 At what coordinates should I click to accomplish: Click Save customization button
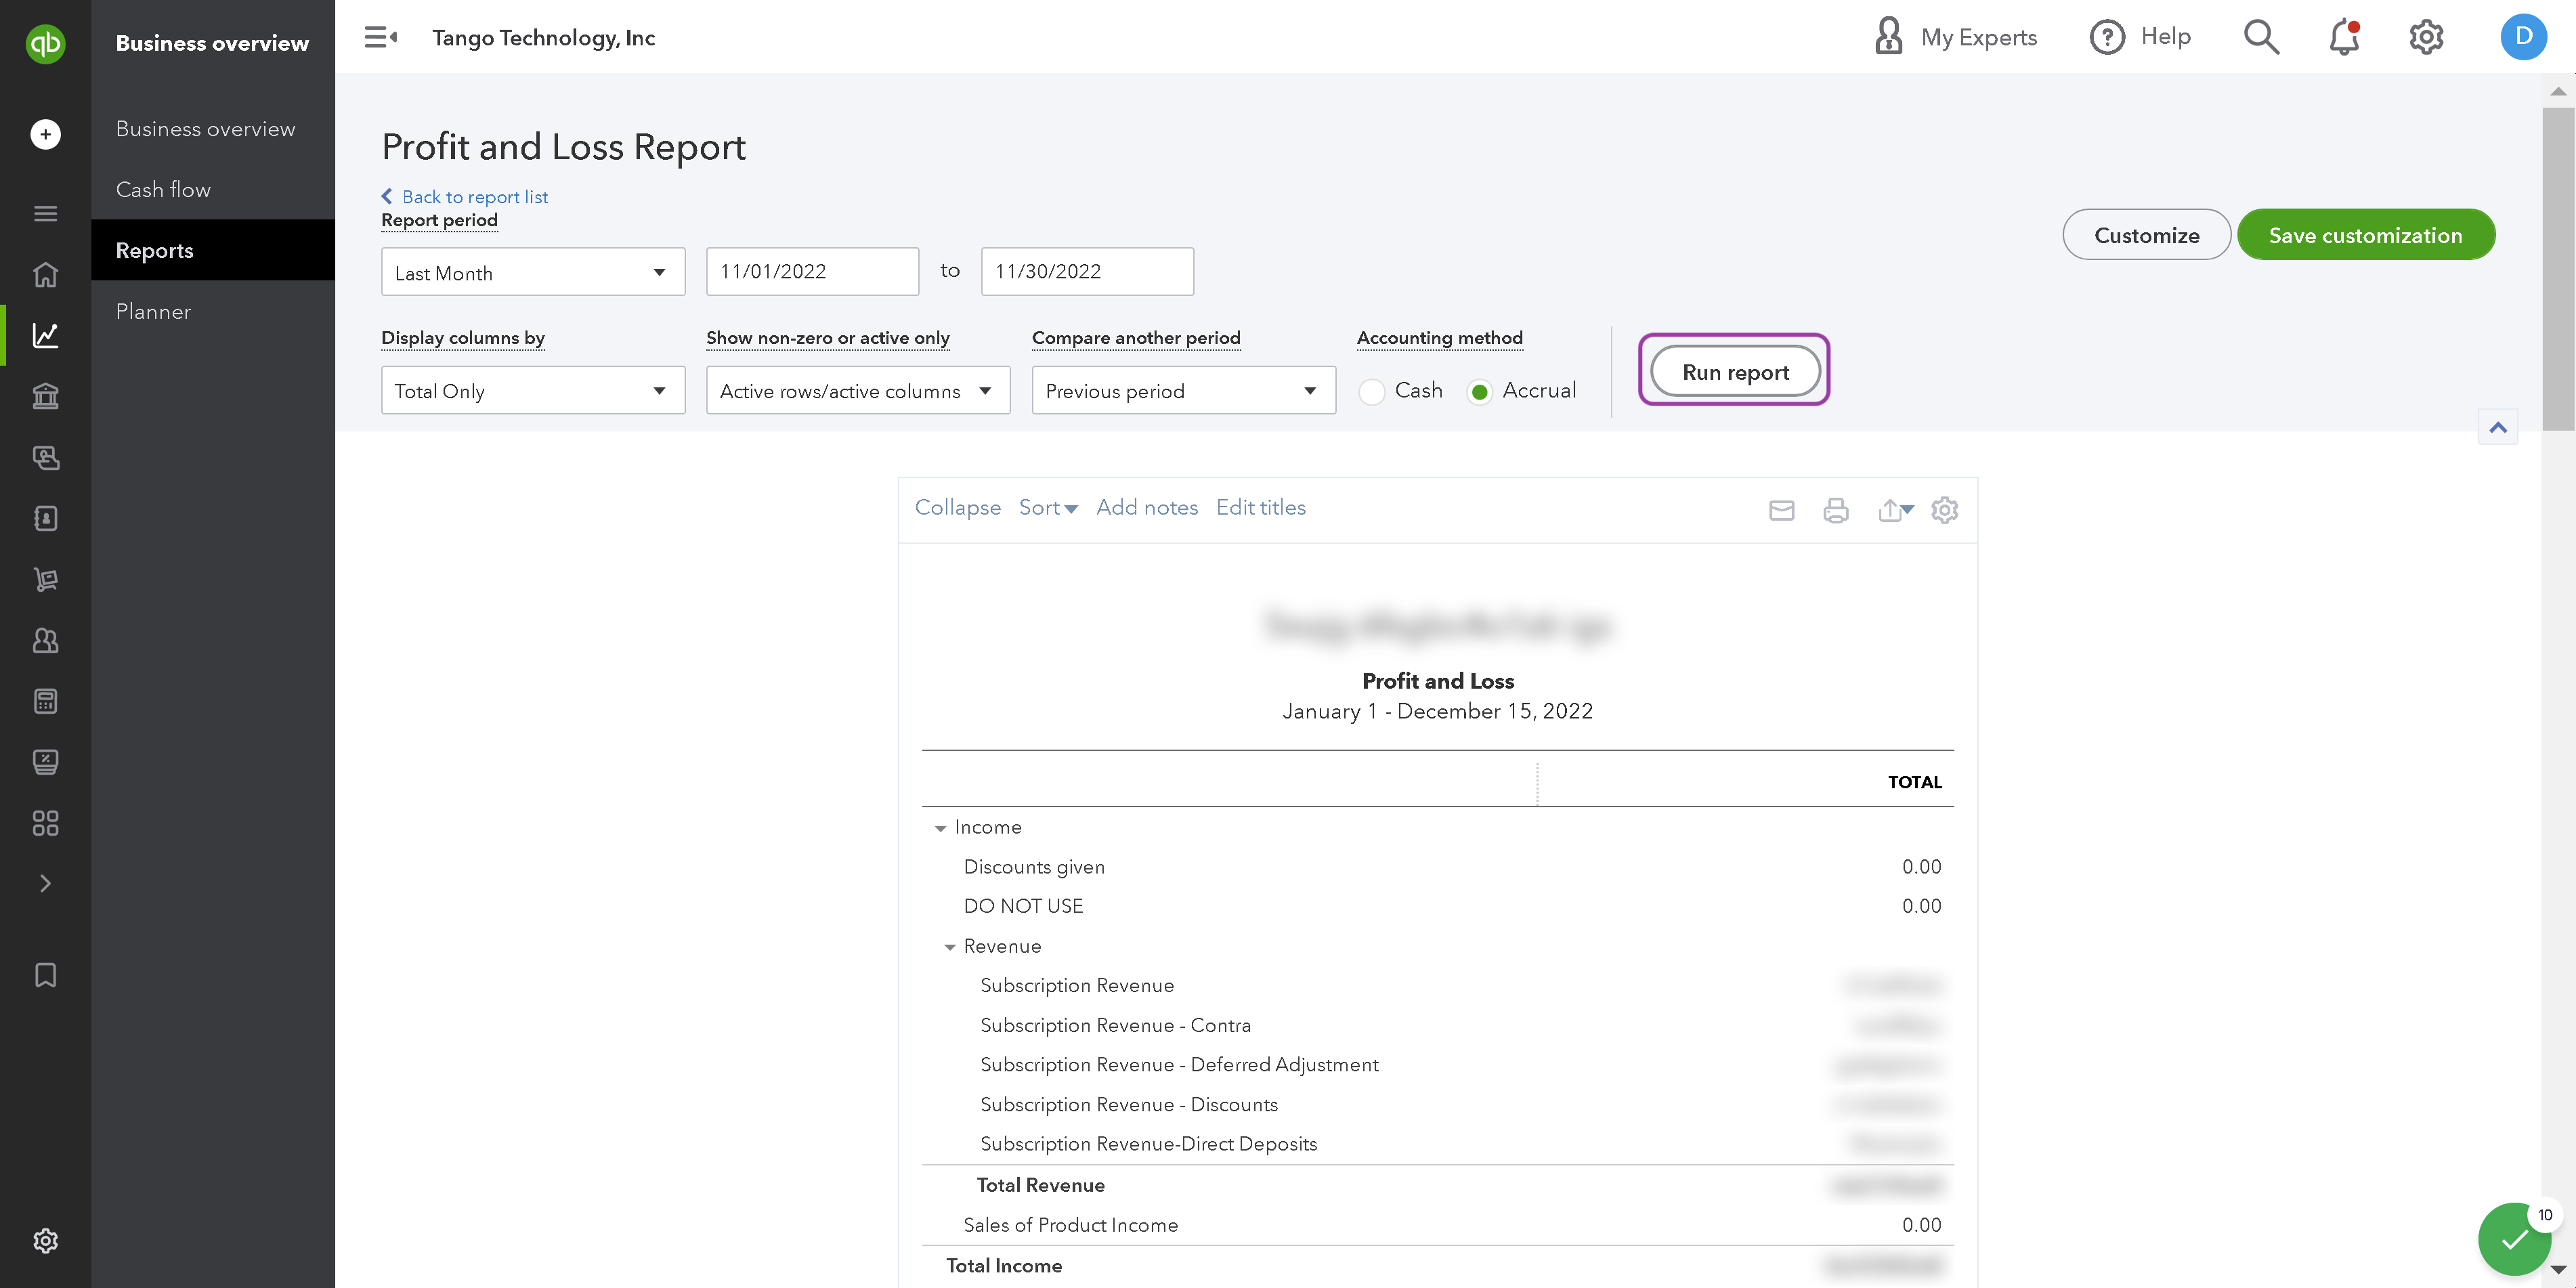click(x=2365, y=234)
